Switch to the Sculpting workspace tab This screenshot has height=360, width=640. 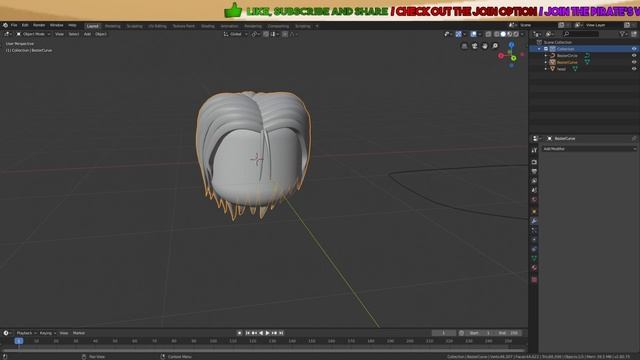(134, 26)
